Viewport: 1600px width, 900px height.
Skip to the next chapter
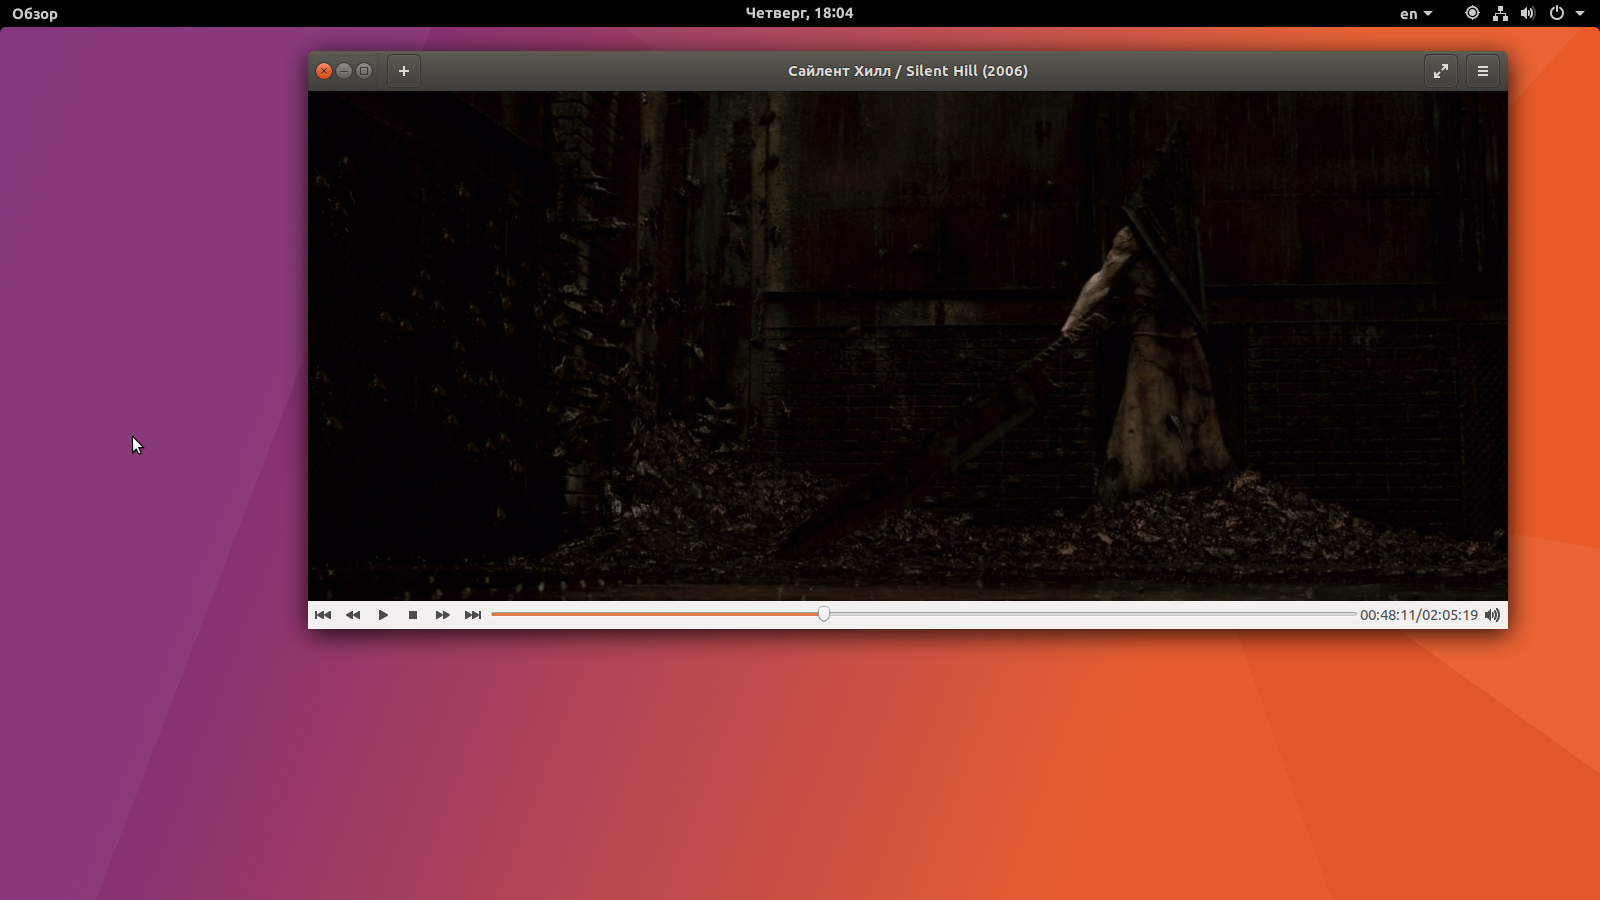coord(473,615)
